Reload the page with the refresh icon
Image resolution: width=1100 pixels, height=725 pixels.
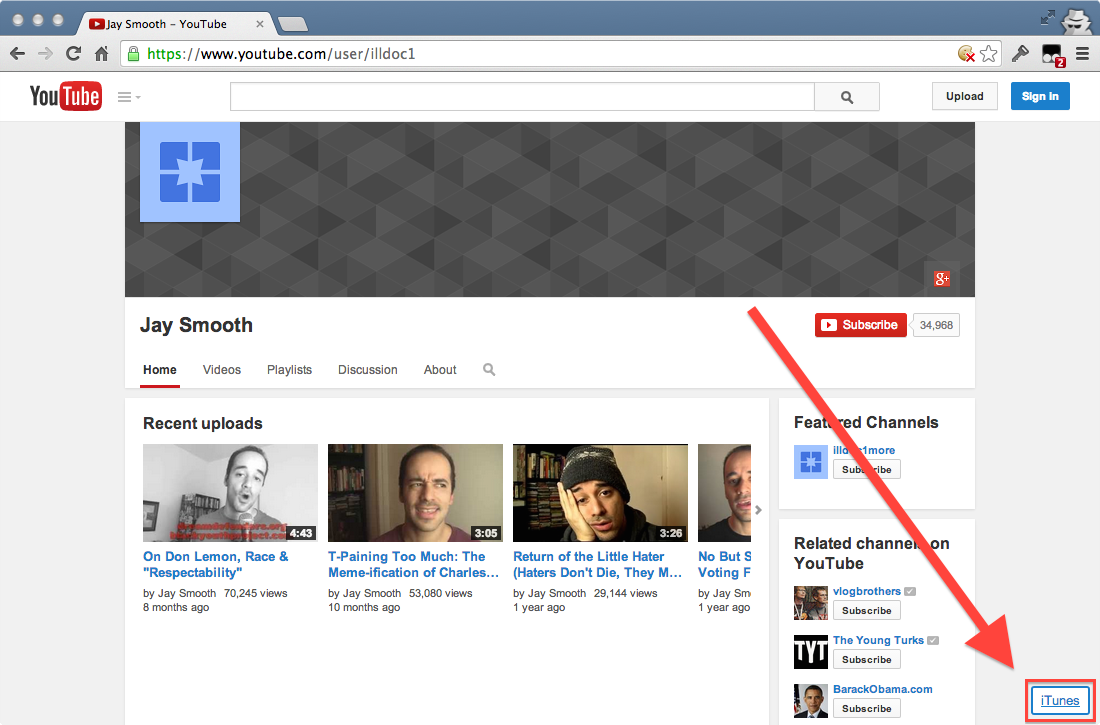pyautogui.click(x=74, y=54)
